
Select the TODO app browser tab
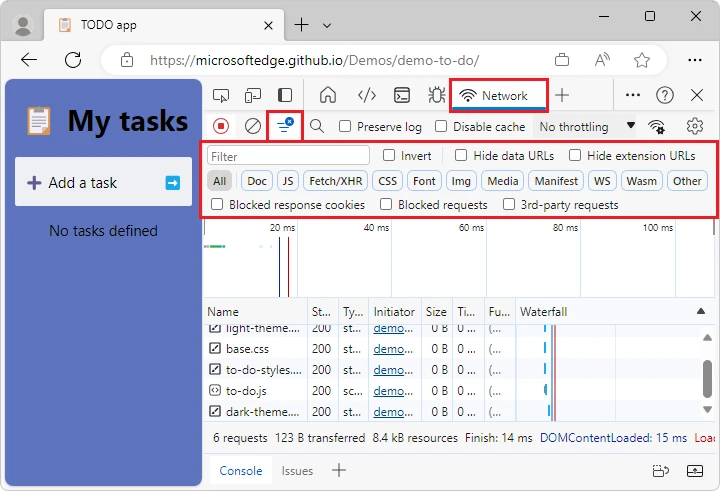coord(164,25)
